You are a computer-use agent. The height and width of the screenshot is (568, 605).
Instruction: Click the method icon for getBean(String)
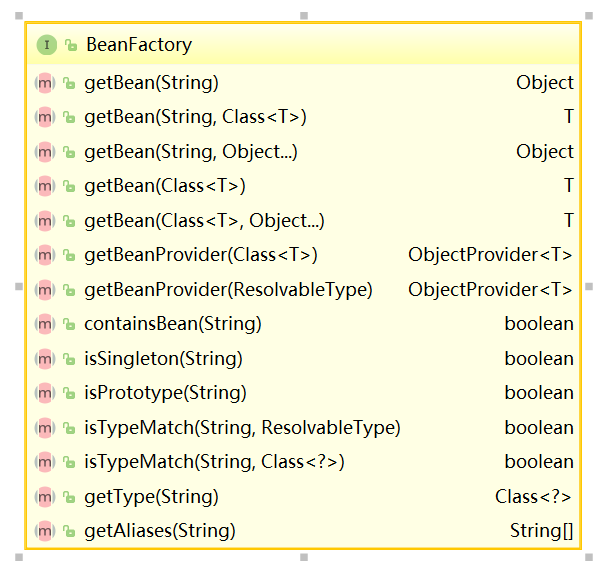tap(44, 83)
